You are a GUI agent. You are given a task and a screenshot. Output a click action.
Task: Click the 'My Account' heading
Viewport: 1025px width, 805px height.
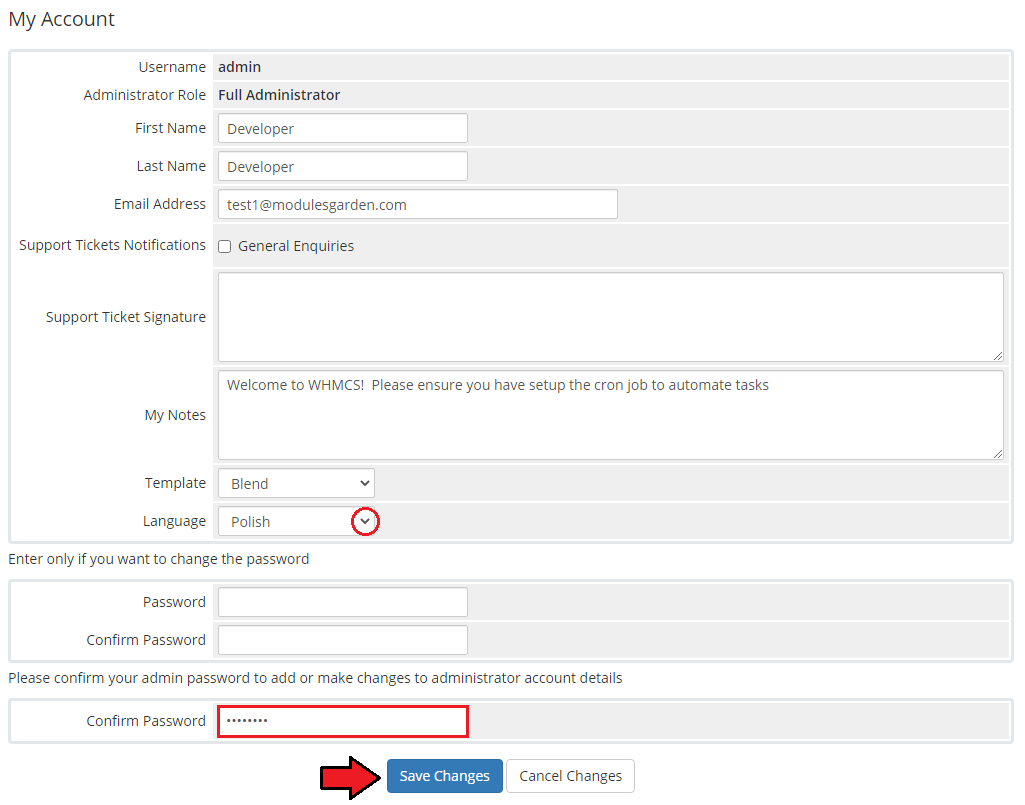coord(61,19)
